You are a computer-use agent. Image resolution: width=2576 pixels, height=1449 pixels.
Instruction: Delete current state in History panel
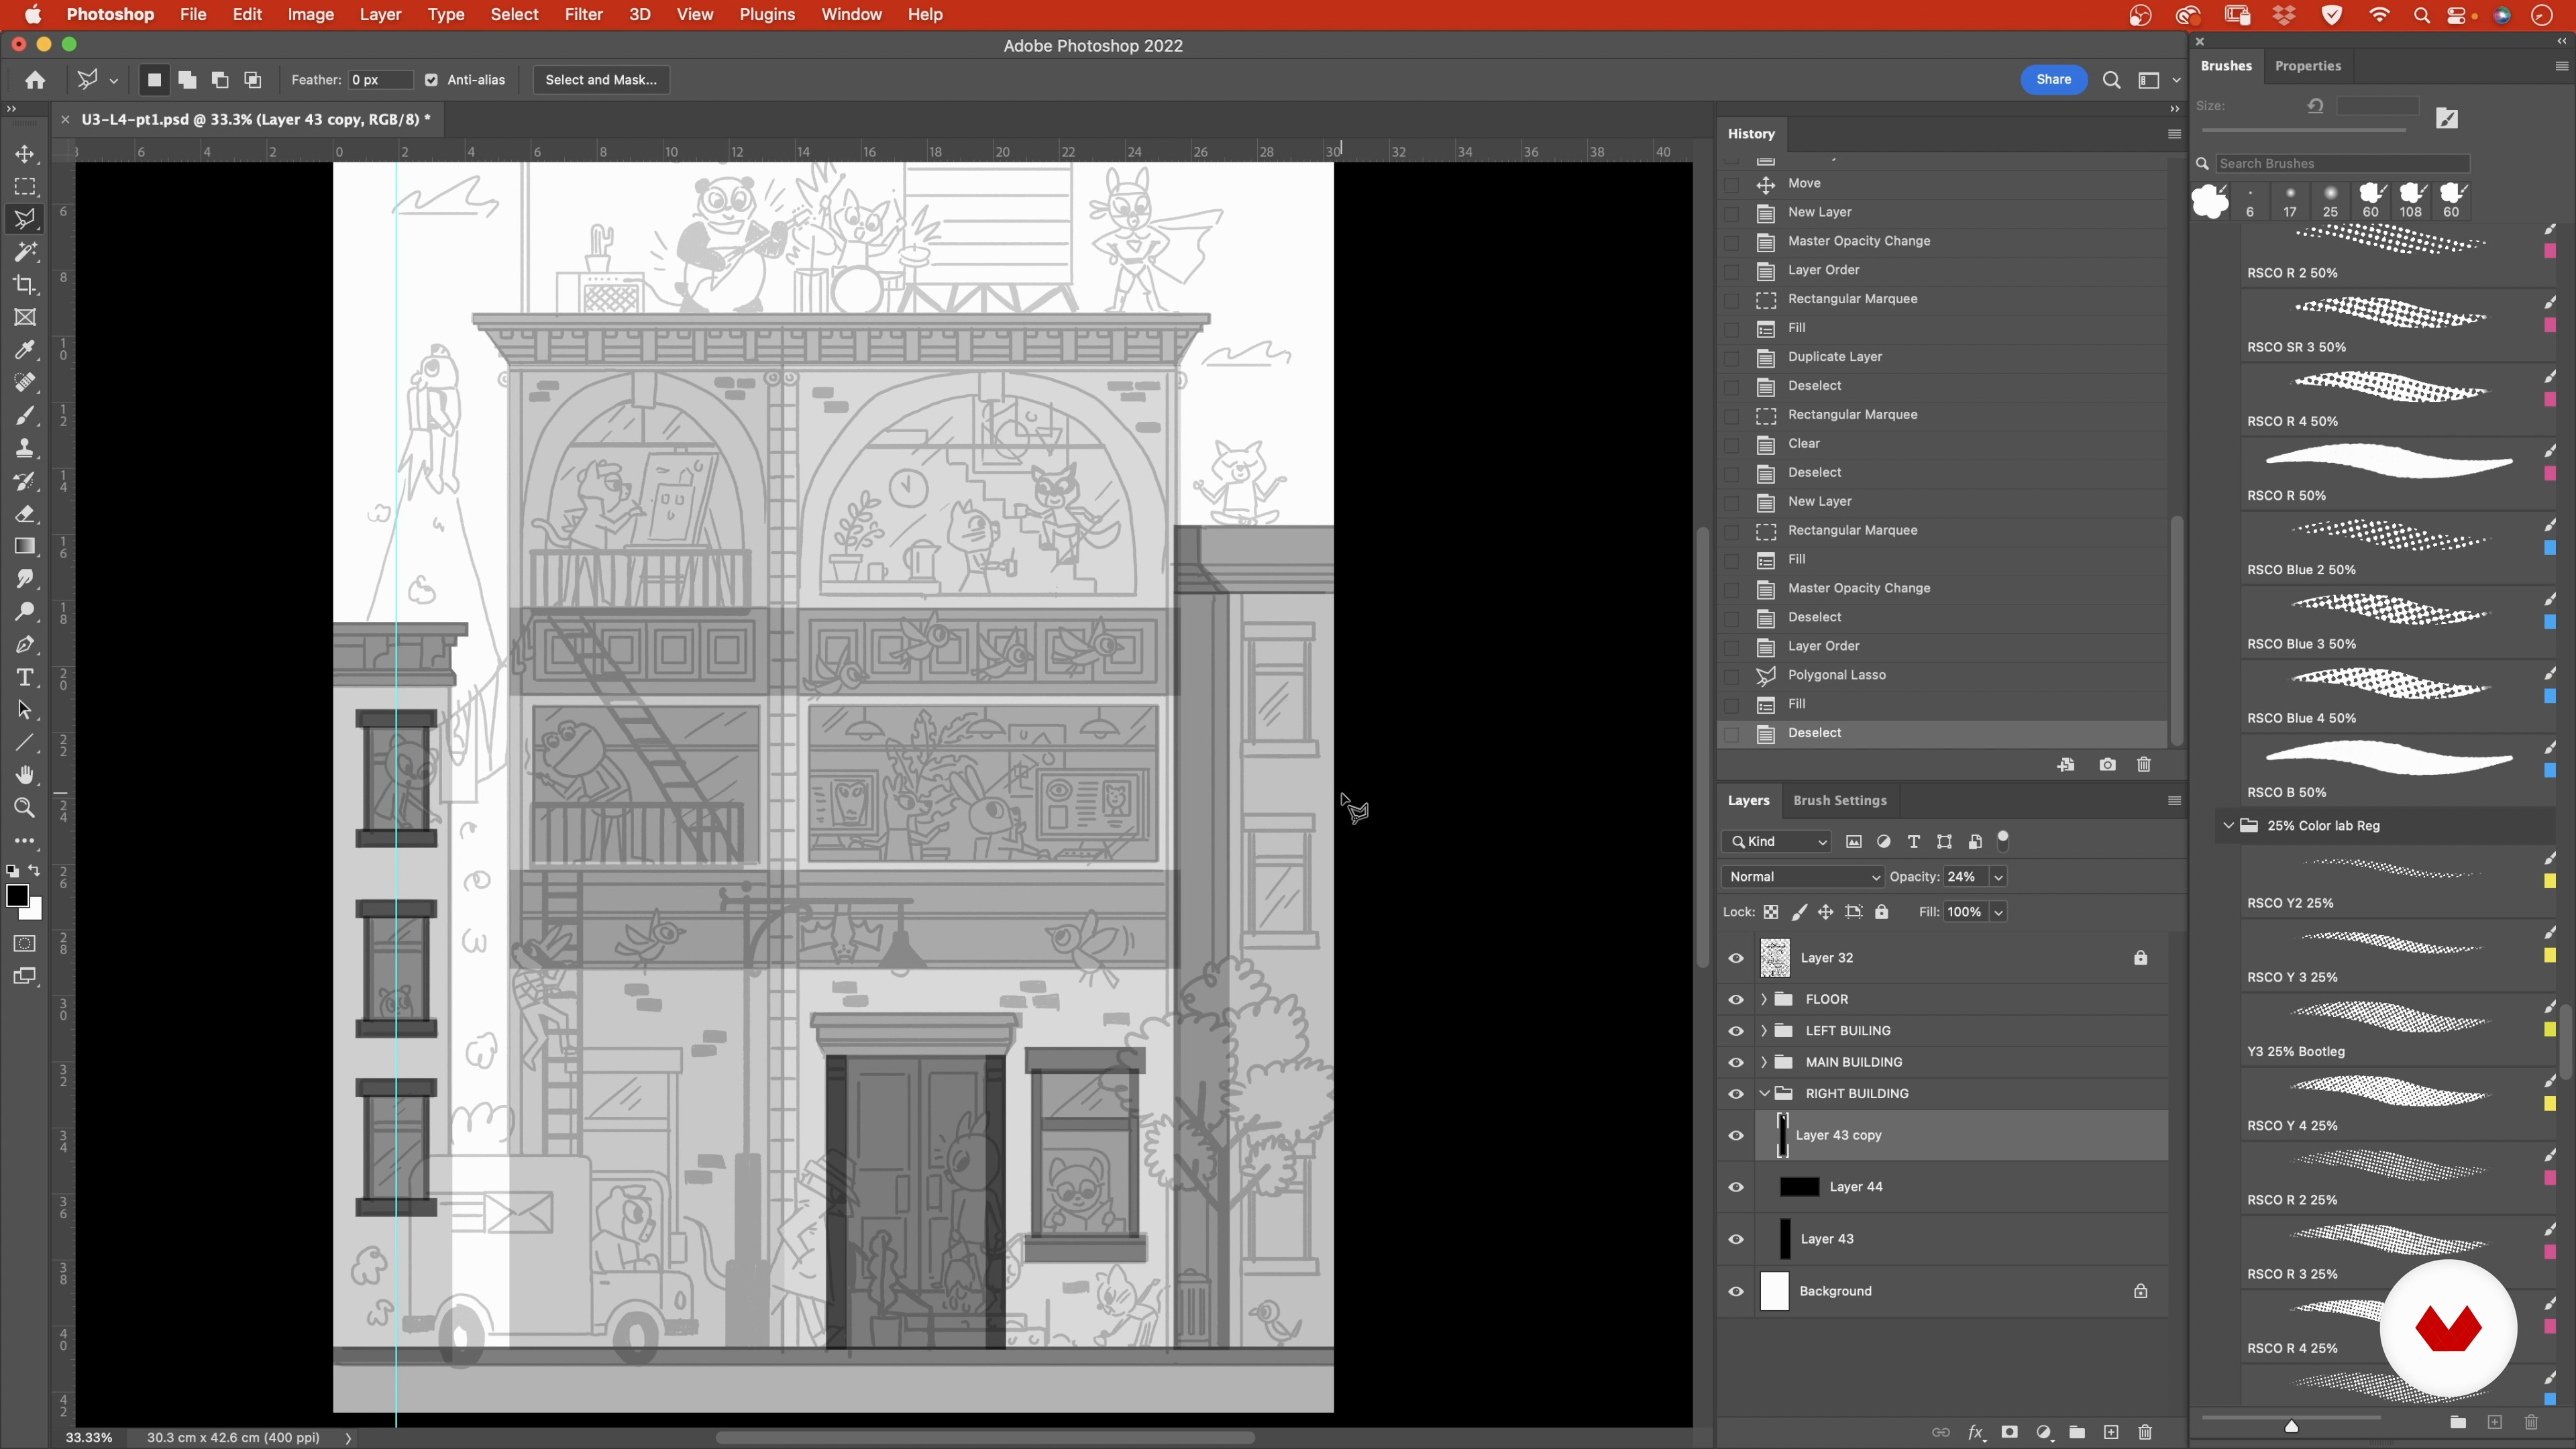(x=2144, y=765)
